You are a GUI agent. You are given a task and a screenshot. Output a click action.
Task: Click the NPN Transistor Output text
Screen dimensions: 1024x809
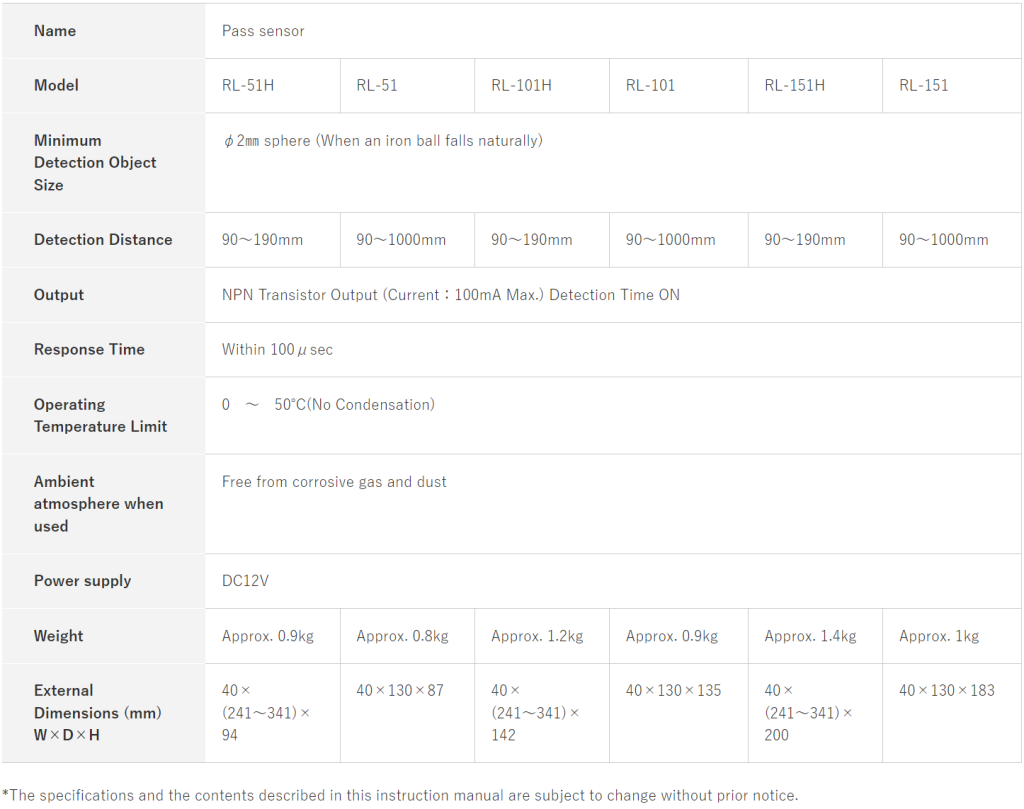[x=450, y=295]
